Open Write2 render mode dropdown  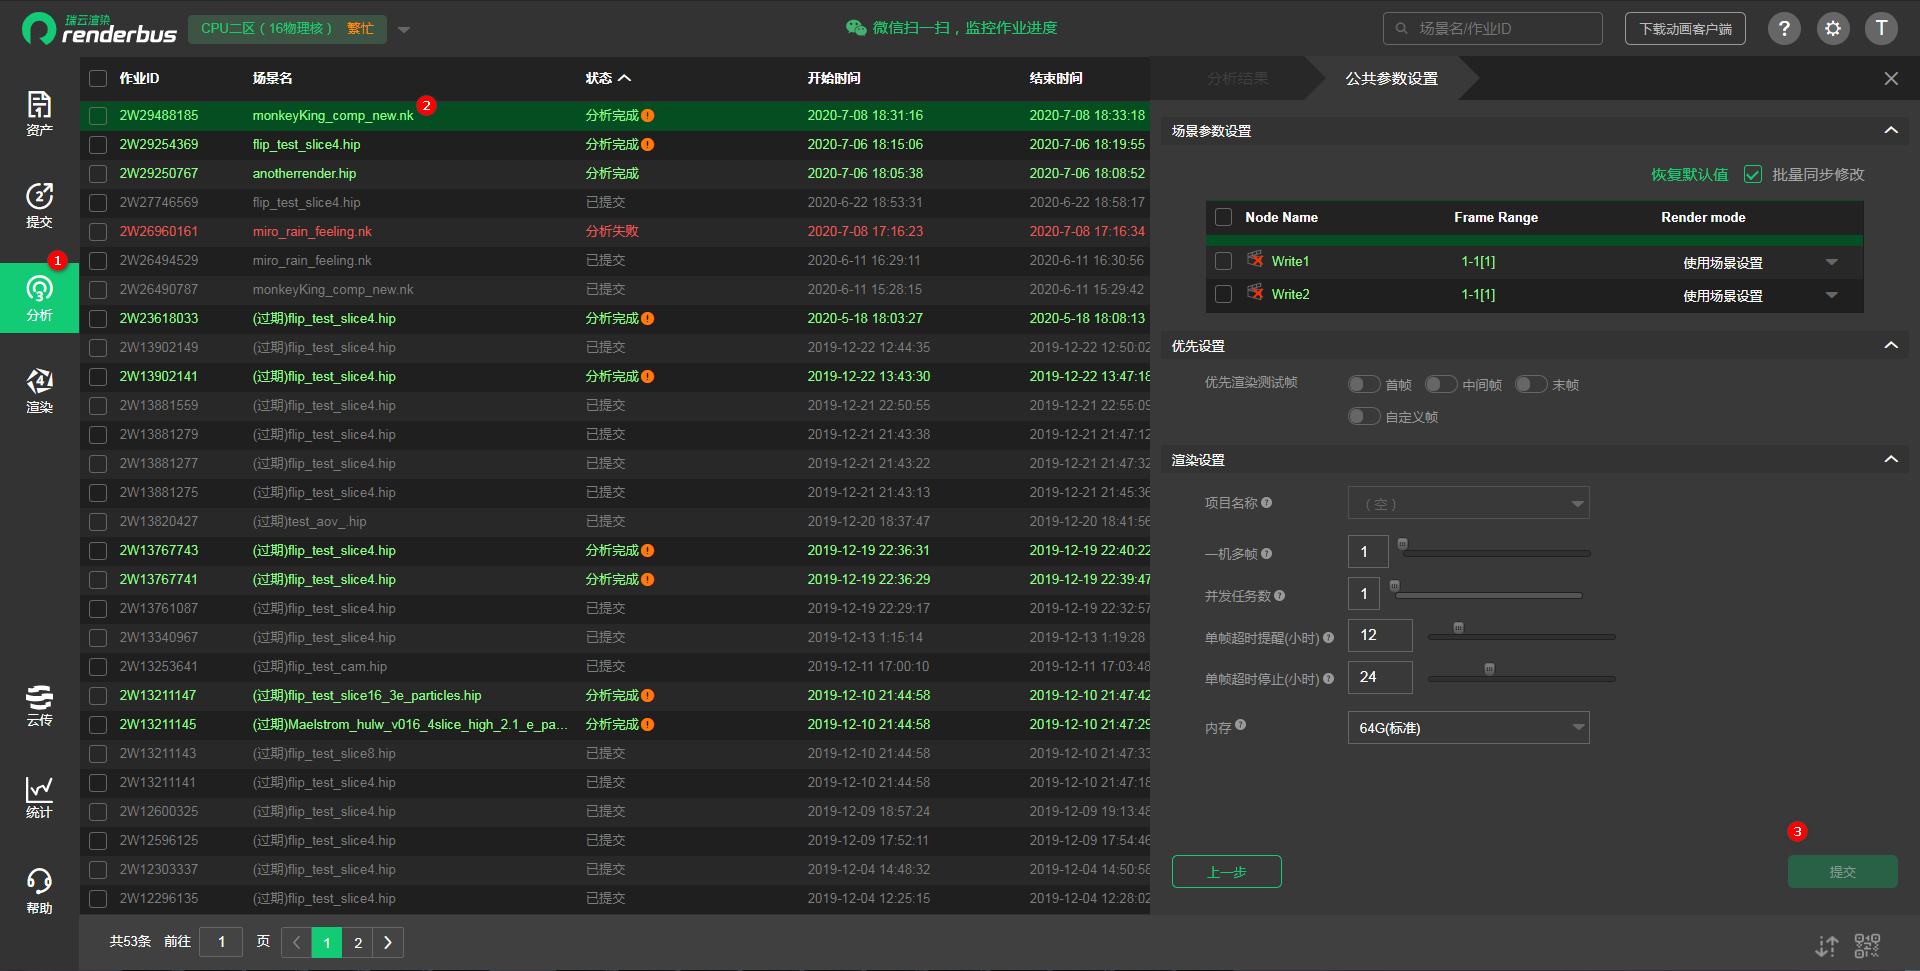[x=1832, y=295]
